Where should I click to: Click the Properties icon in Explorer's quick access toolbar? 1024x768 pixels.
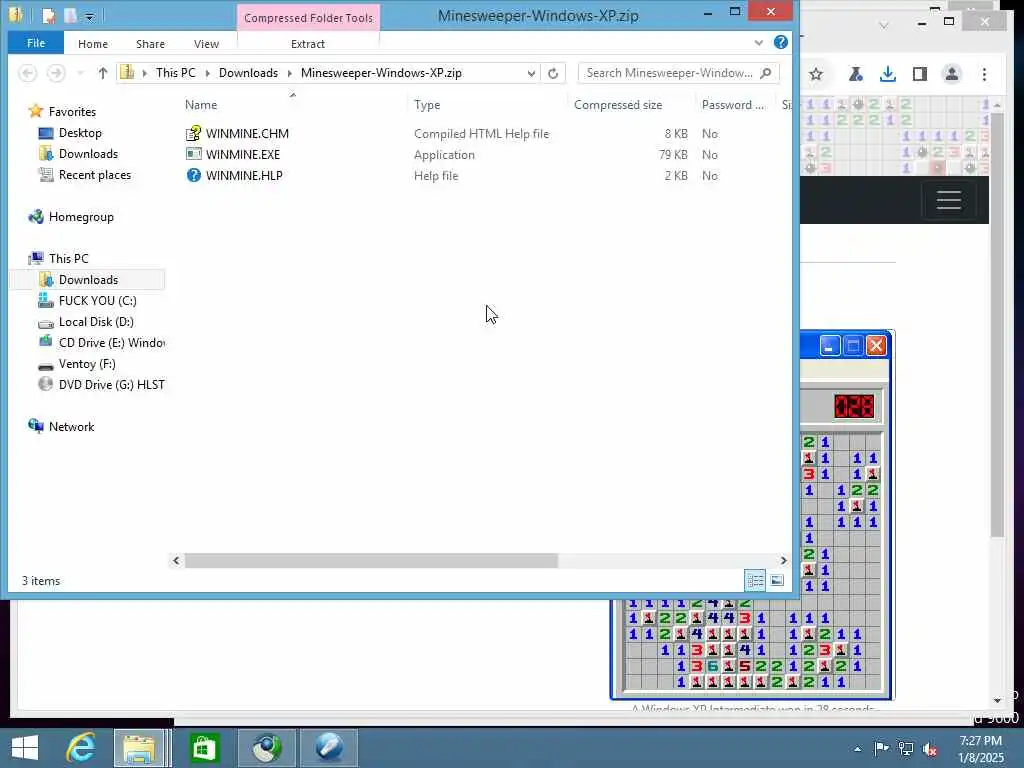point(48,16)
